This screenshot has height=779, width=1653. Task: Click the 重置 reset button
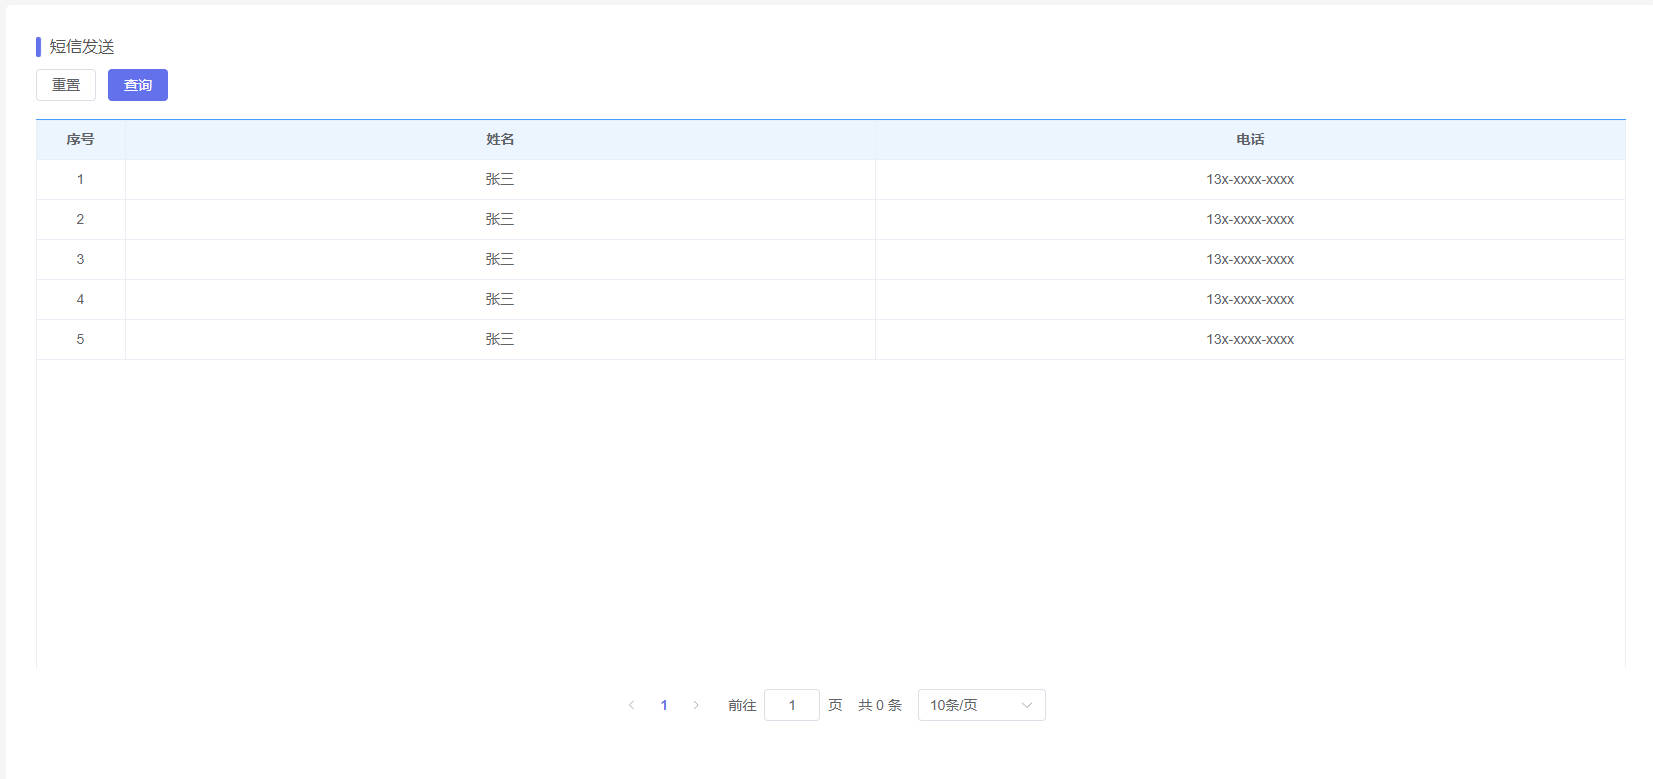coord(66,85)
